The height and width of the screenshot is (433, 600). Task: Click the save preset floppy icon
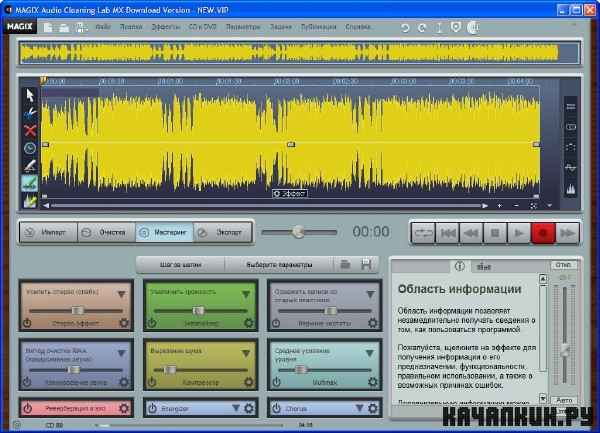pos(366,264)
